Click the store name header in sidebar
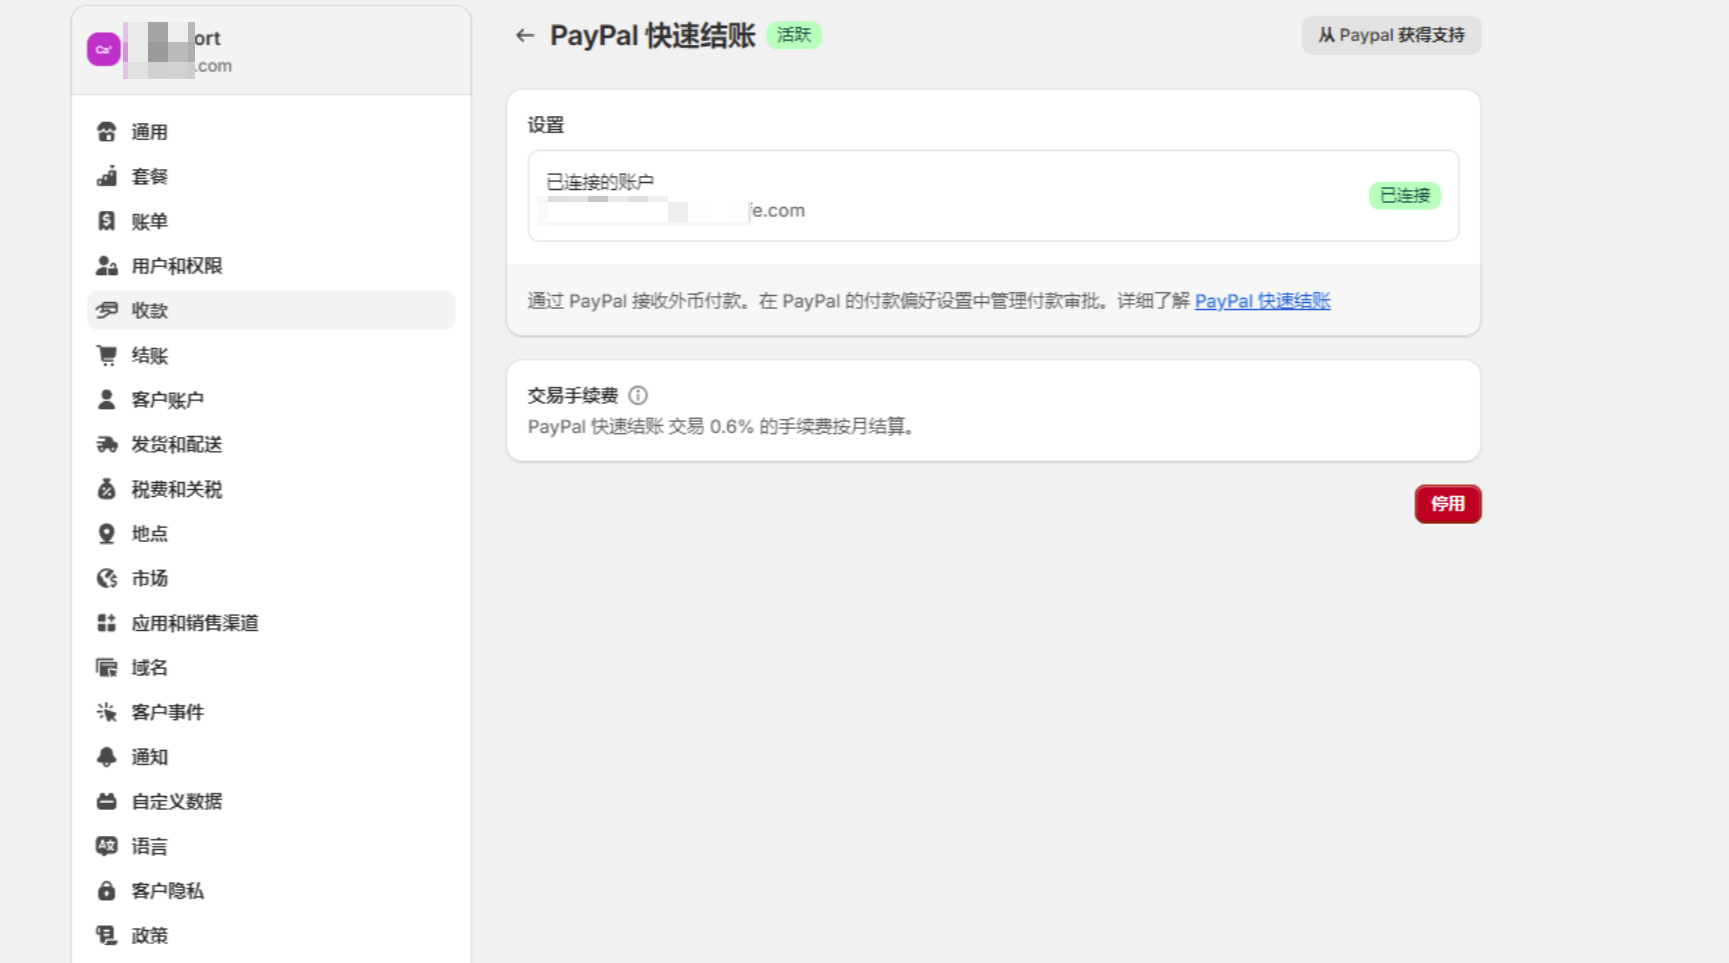This screenshot has width=1729, height=963. (x=271, y=50)
